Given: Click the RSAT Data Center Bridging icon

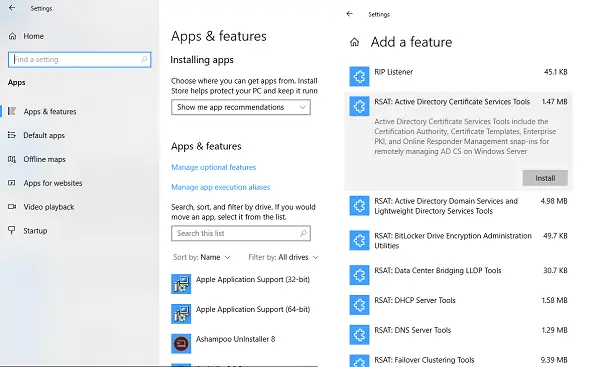Looking at the screenshot, I should tap(359, 275).
